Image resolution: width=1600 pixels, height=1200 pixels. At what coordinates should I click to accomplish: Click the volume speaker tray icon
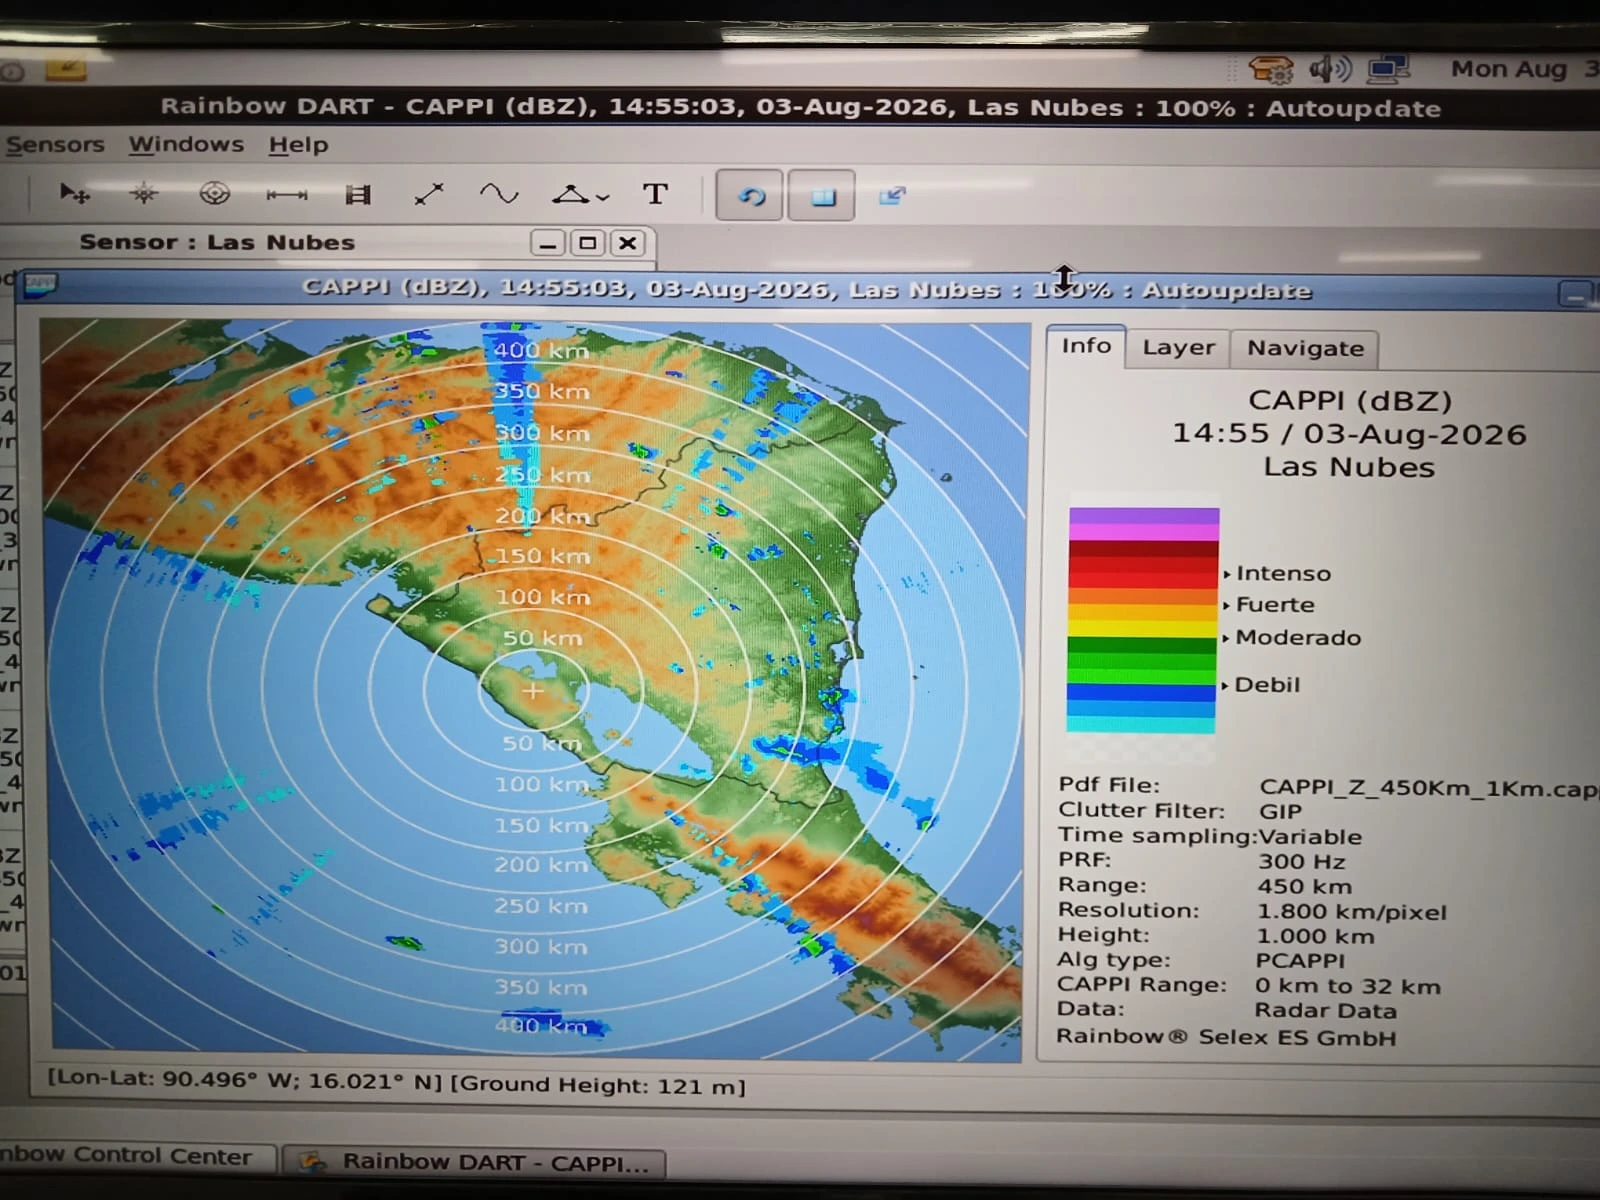tap(1329, 69)
